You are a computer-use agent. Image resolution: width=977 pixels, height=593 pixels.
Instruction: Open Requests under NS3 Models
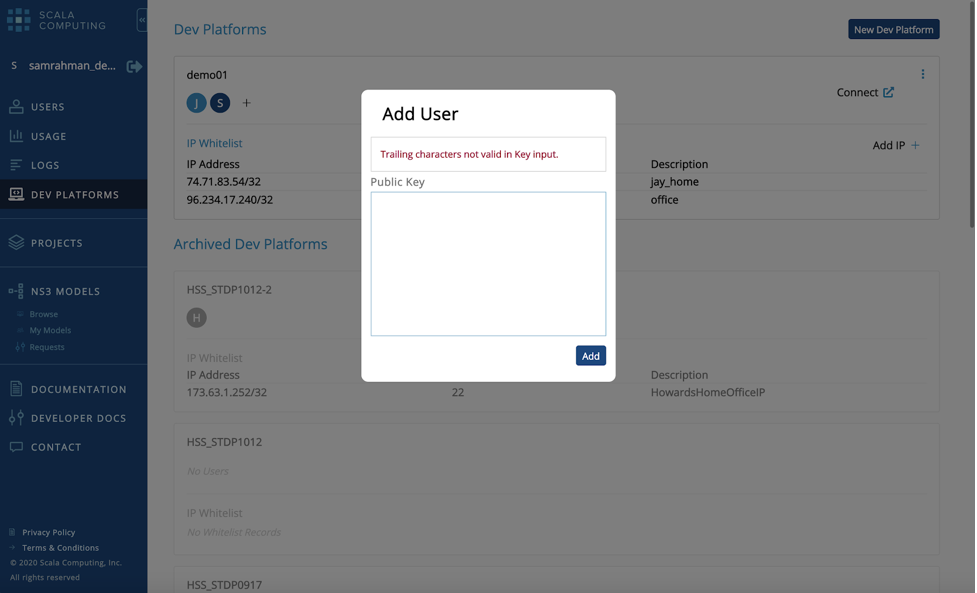(46, 347)
